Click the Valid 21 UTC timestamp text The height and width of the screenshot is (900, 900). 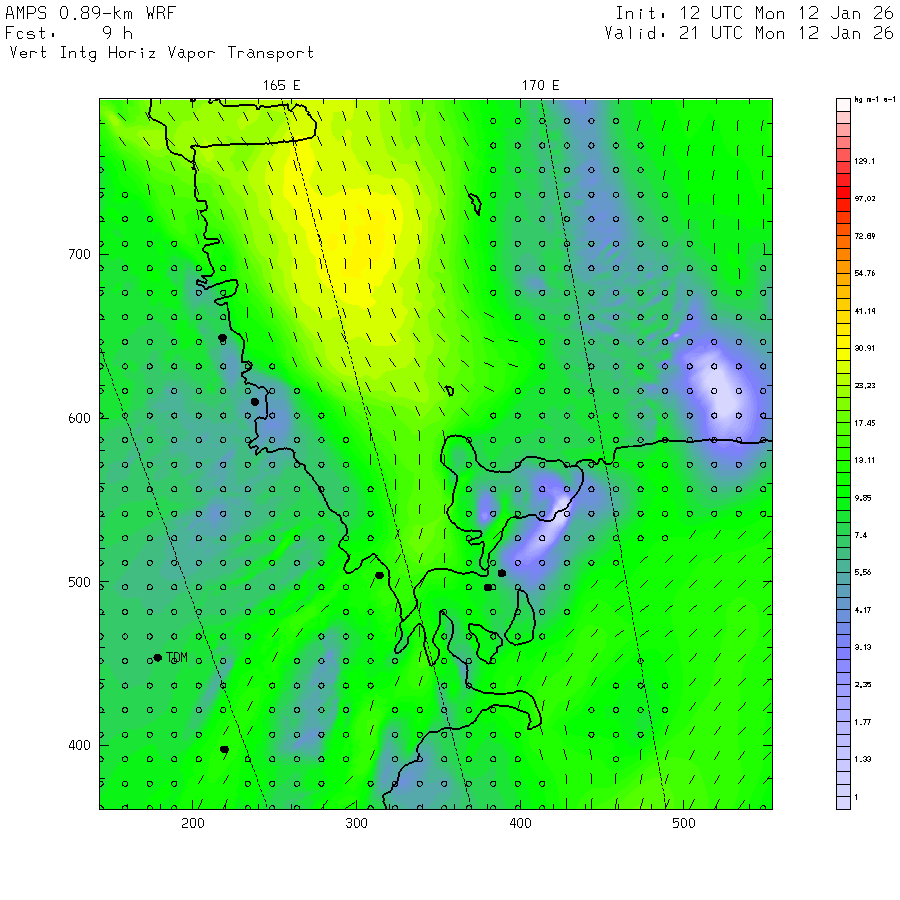coord(749,33)
